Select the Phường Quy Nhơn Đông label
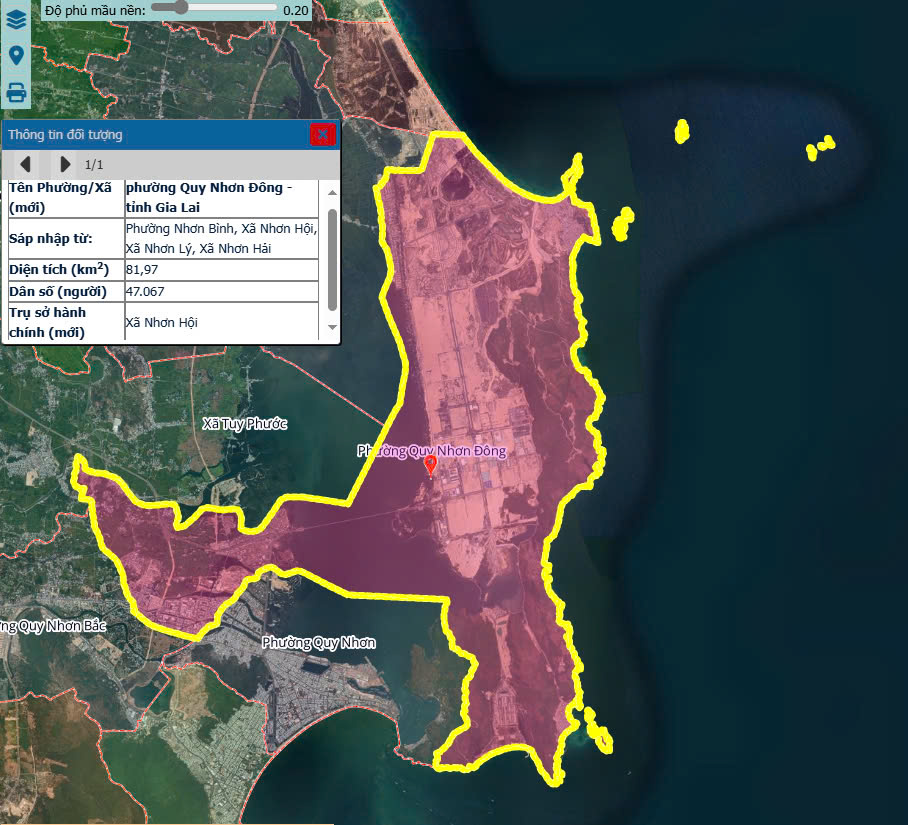 (432, 451)
